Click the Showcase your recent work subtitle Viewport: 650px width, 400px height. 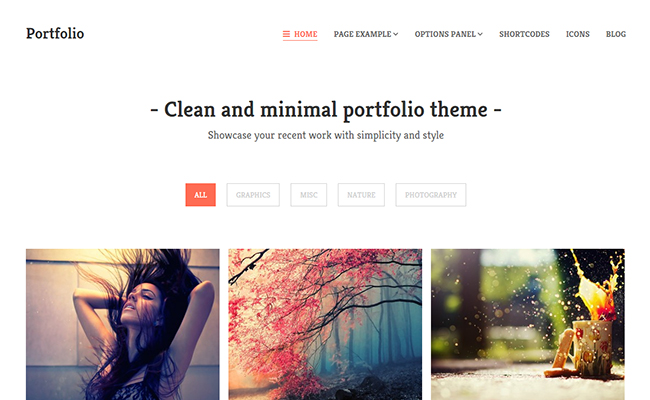point(326,136)
